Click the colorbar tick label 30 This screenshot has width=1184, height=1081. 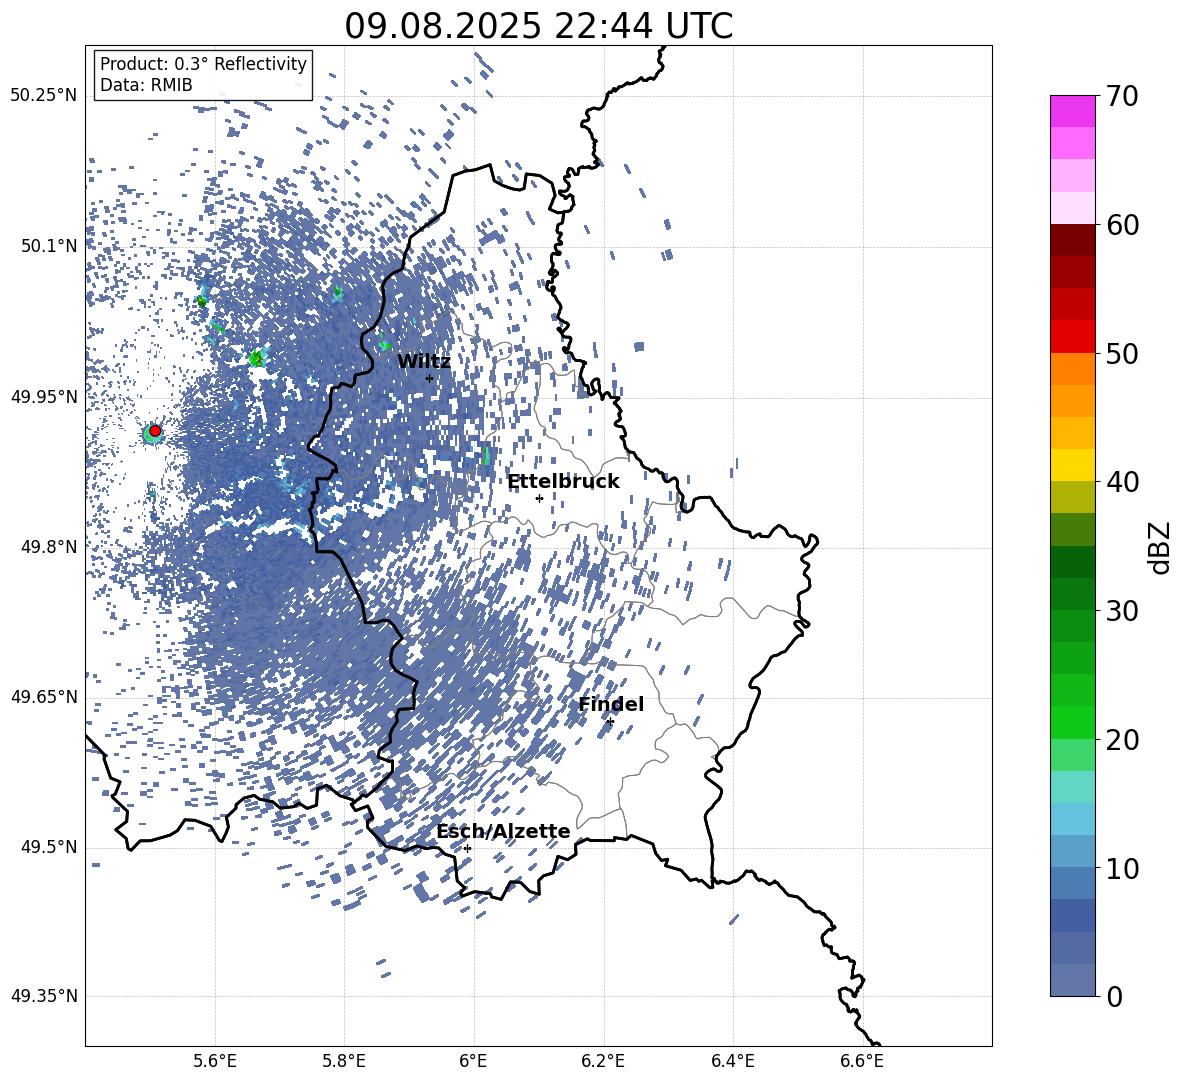click(x=1121, y=611)
